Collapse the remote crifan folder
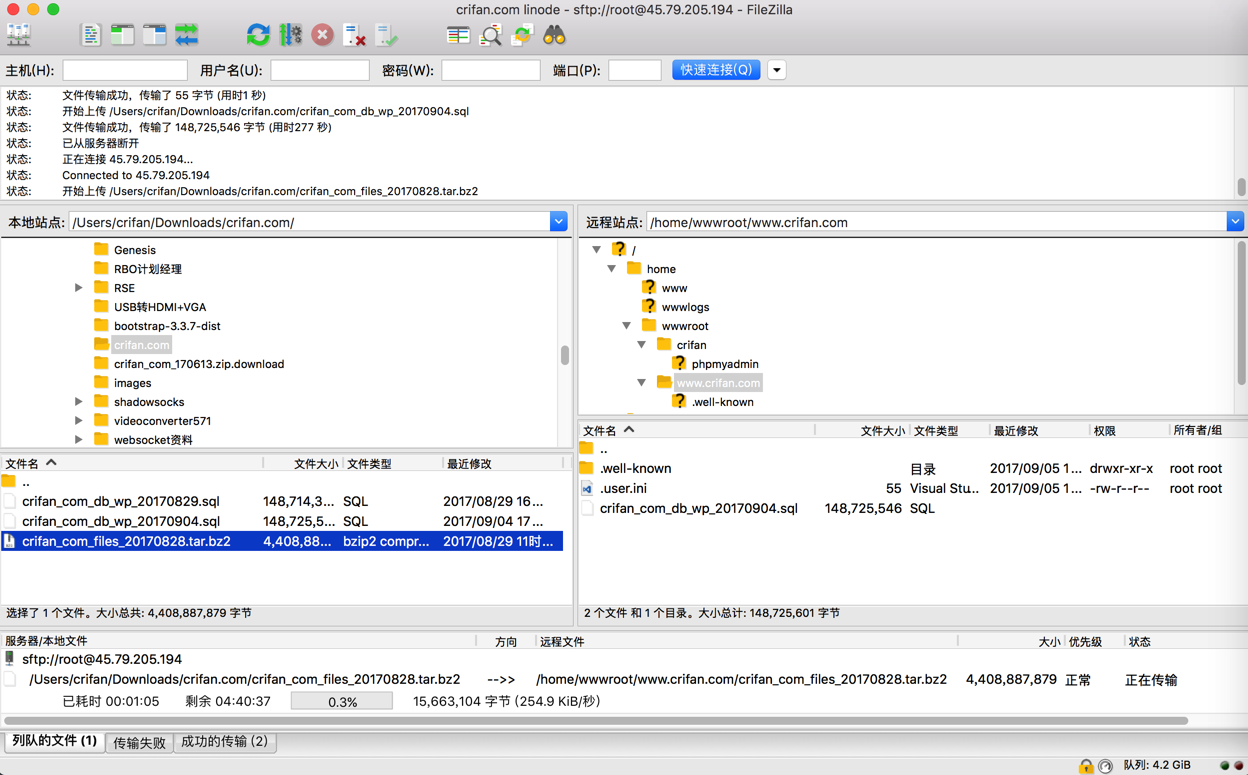This screenshot has height=775, width=1248. coord(642,345)
